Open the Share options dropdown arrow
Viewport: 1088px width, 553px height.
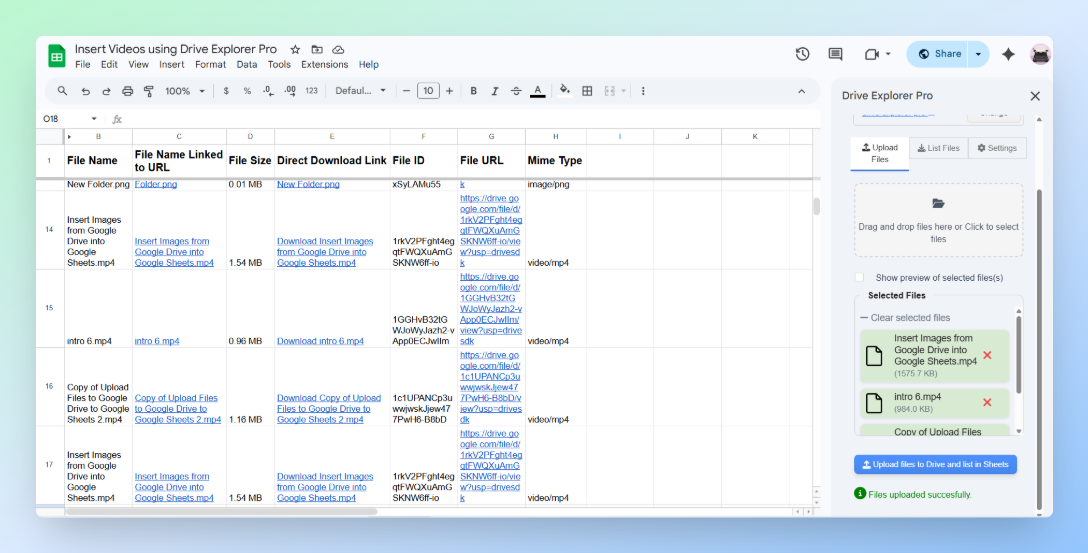click(978, 54)
